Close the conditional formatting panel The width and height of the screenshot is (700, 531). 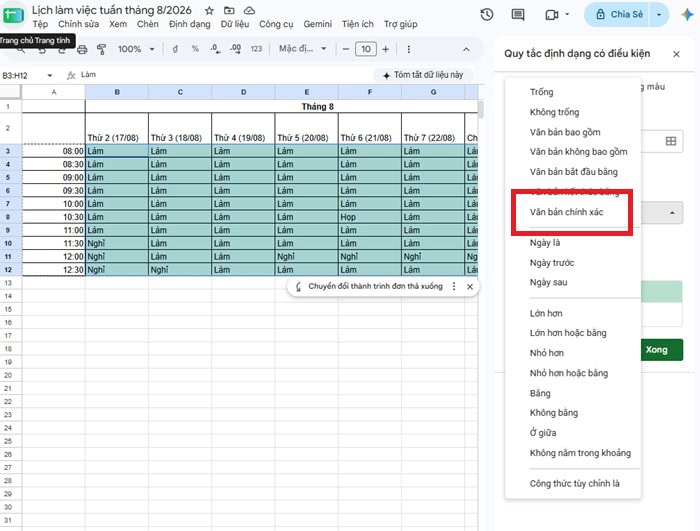point(676,54)
